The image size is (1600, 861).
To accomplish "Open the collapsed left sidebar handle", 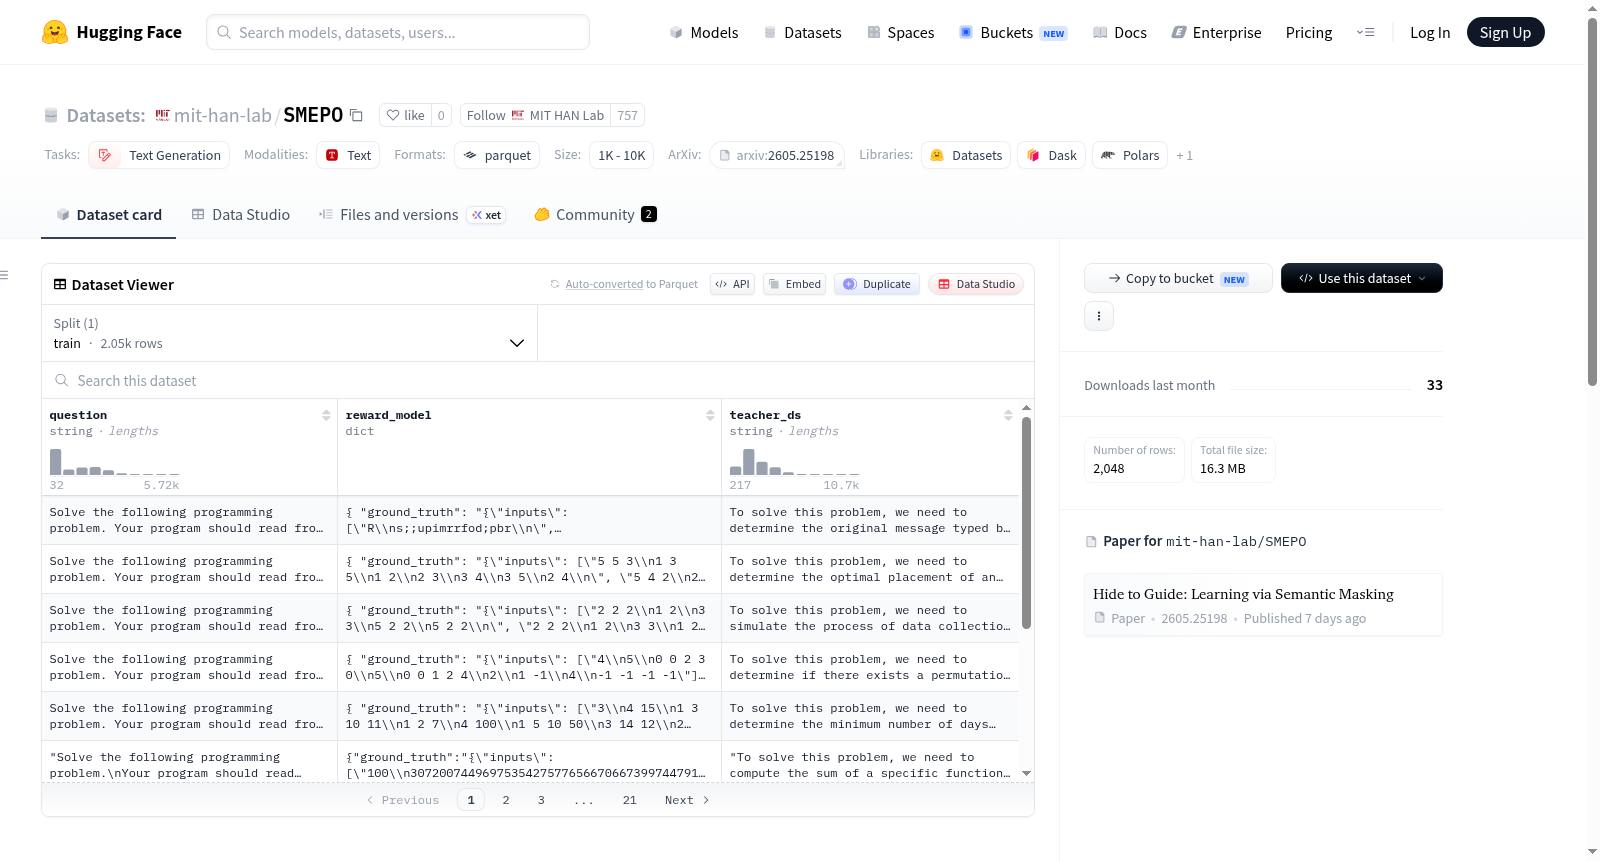I will [4, 274].
